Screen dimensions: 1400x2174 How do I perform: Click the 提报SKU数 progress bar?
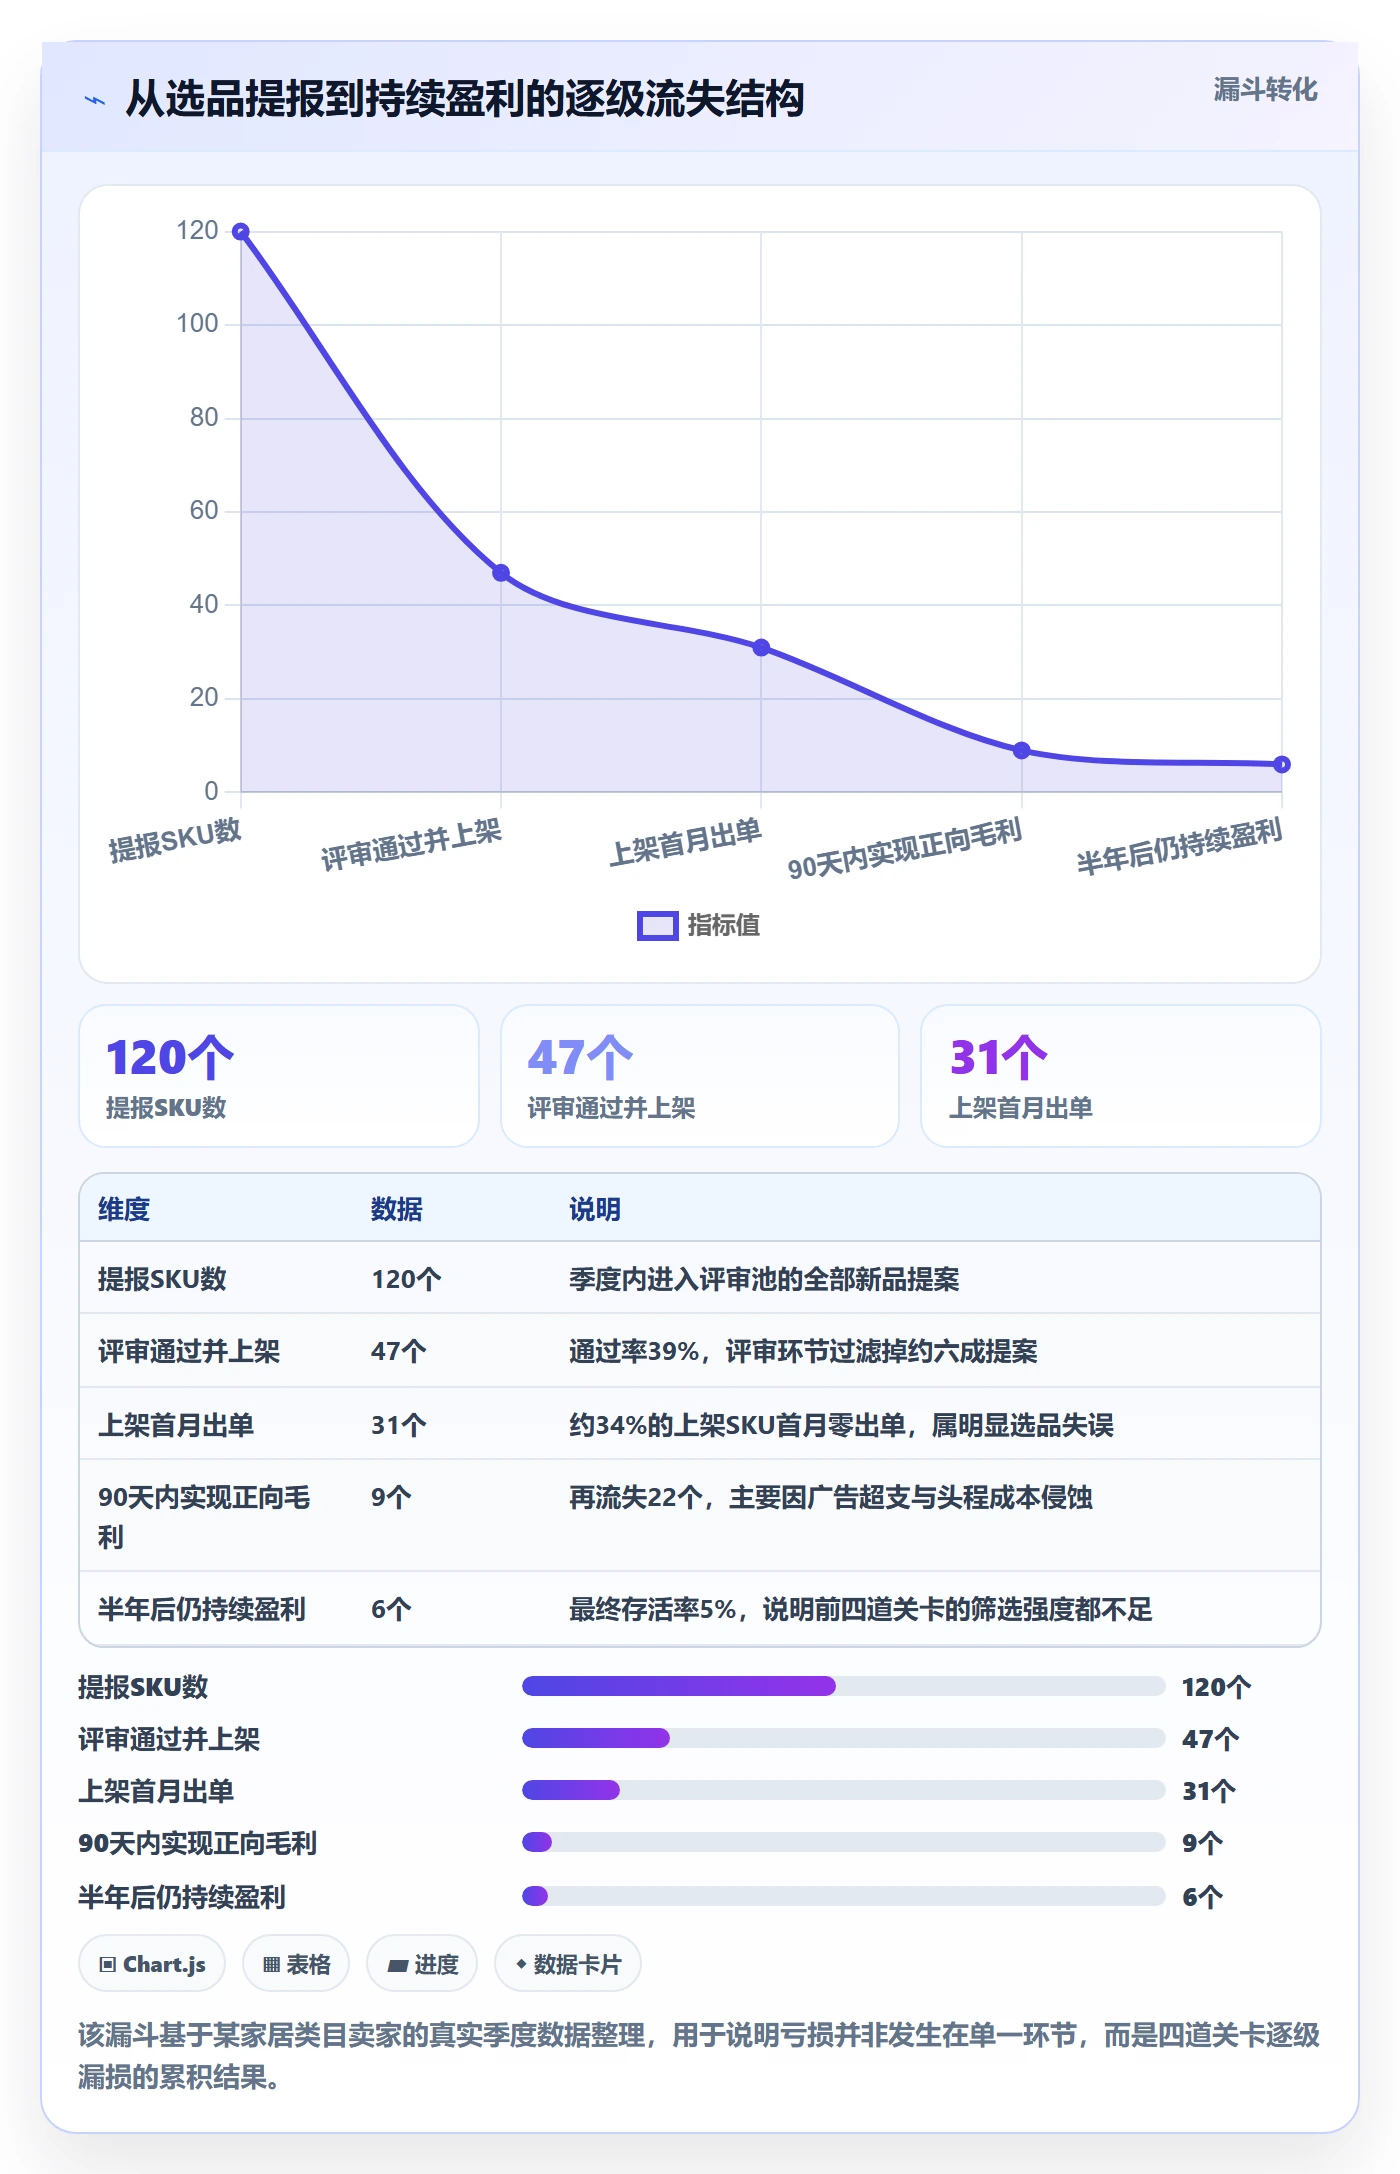coord(844,1686)
